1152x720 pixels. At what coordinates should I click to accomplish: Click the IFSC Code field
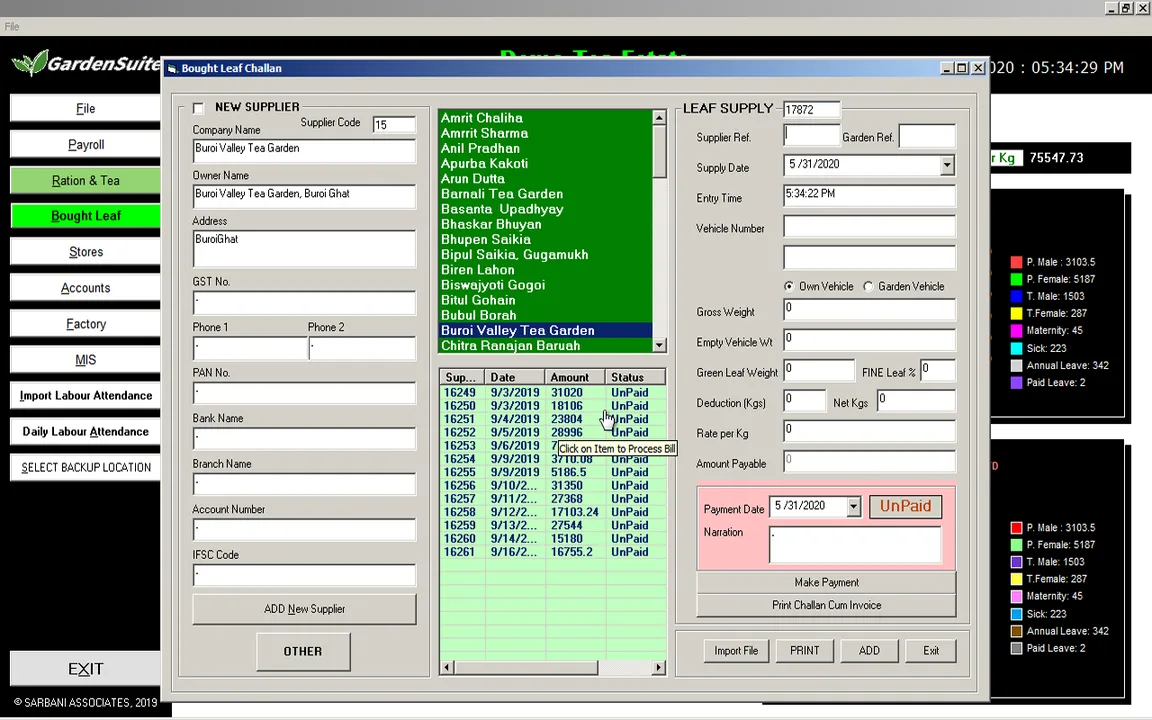tap(304, 576)
